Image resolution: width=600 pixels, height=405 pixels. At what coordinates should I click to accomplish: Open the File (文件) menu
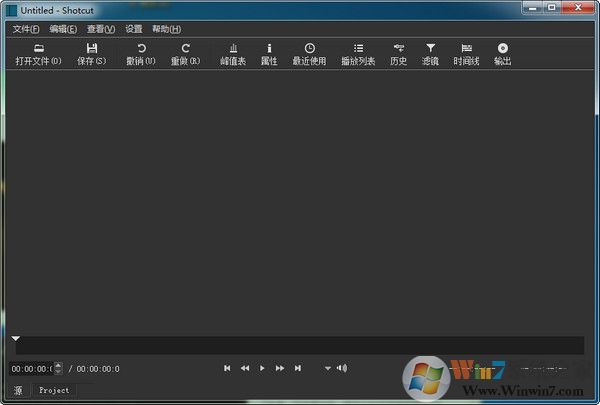(x=26, y=29)
